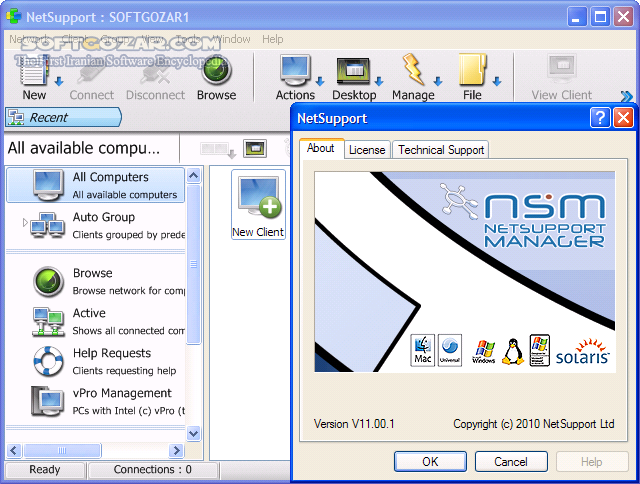Image resolution: width=640 pixels, height=484 pixels.
Task: Click the Desktop toolbar icon
Action: pos(353,71)
